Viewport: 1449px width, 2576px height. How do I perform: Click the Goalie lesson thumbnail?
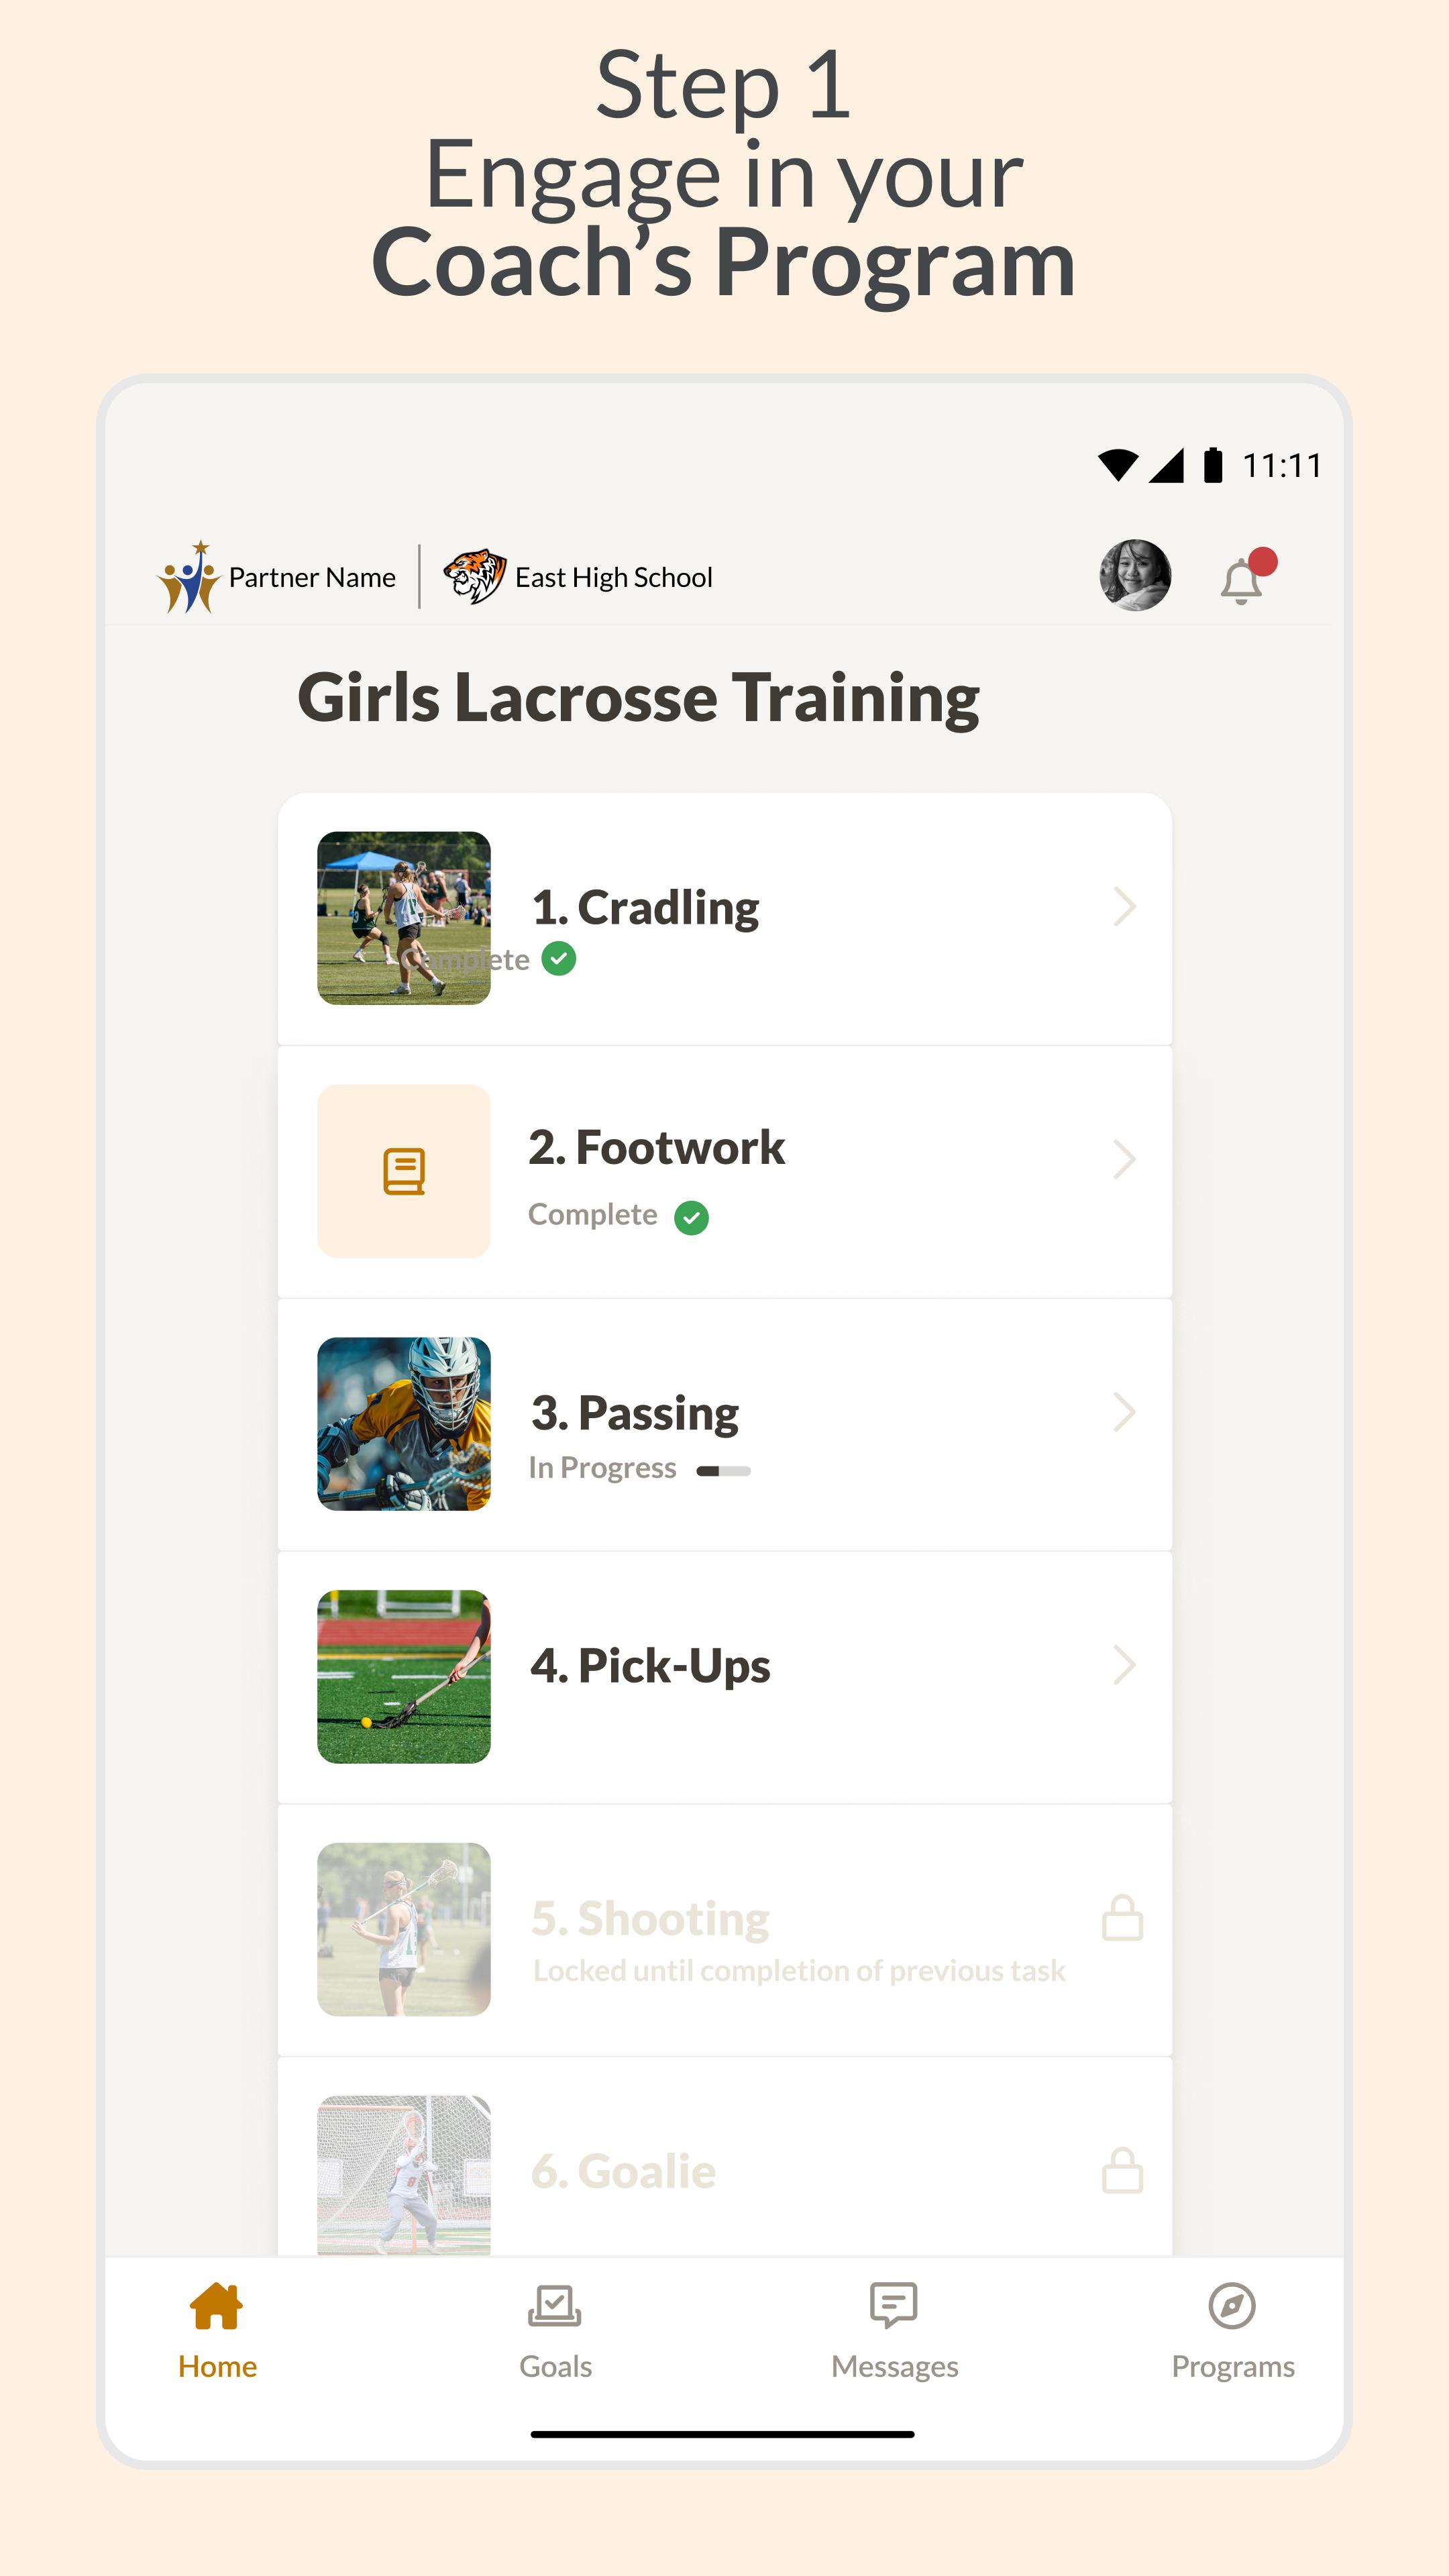(x=404, y=2176)
